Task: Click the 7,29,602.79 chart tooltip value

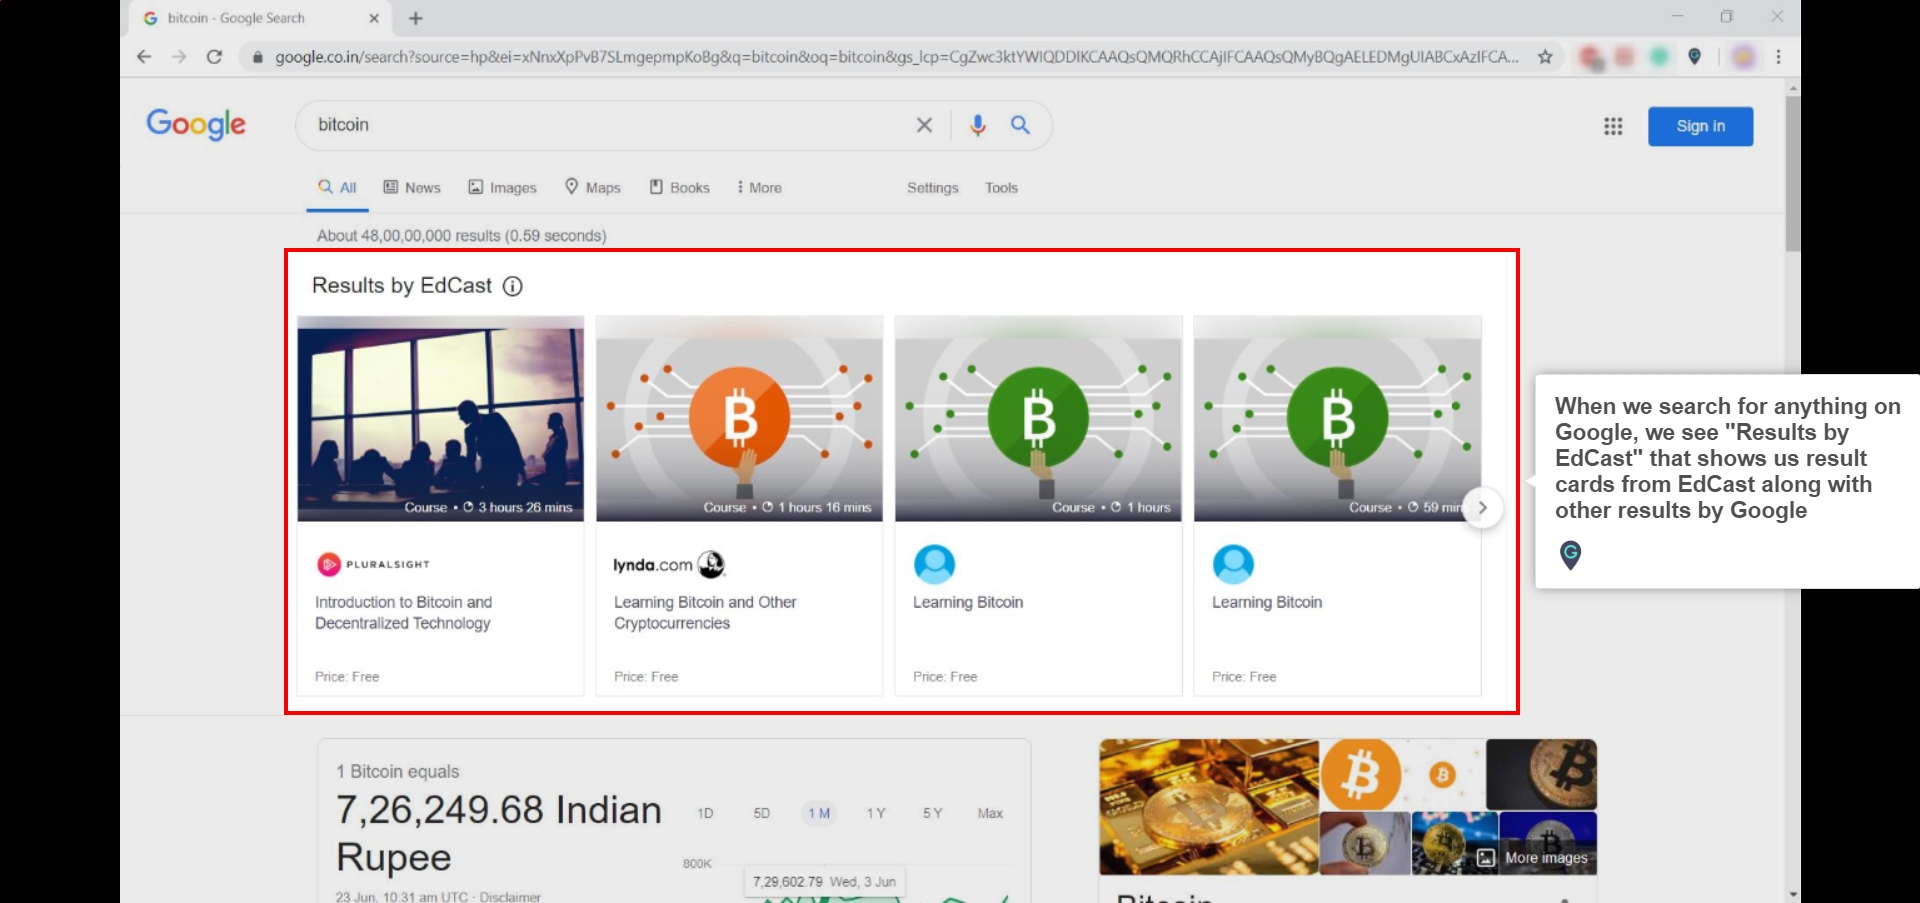Action: [788, 882]
